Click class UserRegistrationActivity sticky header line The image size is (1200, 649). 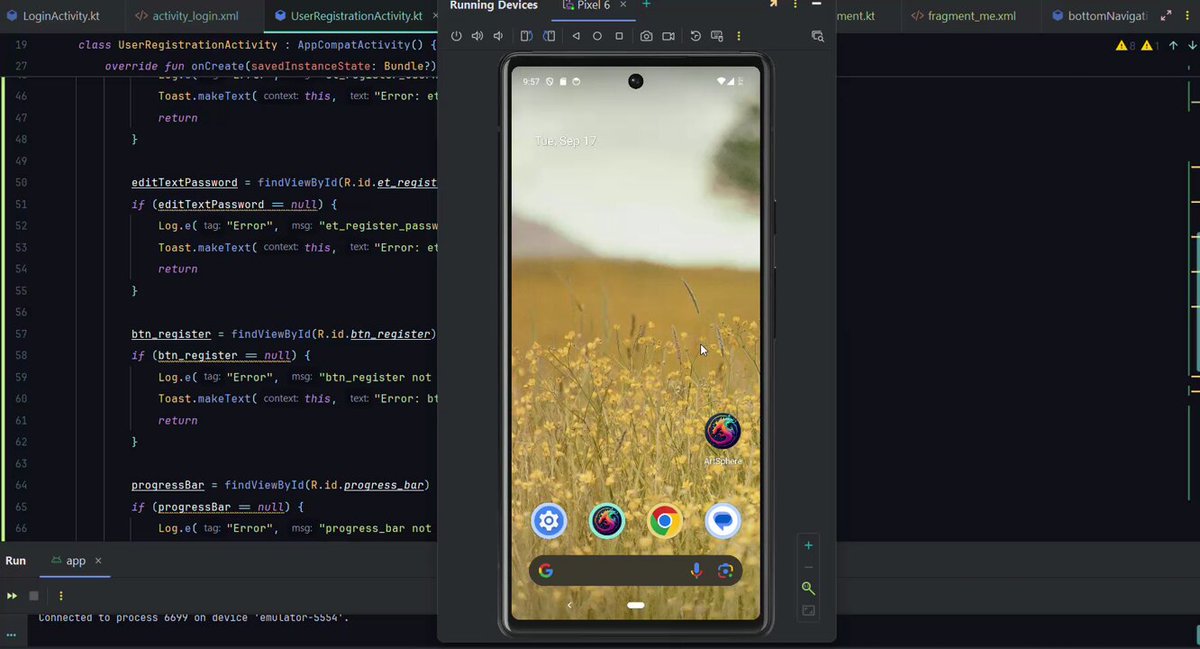257,46
